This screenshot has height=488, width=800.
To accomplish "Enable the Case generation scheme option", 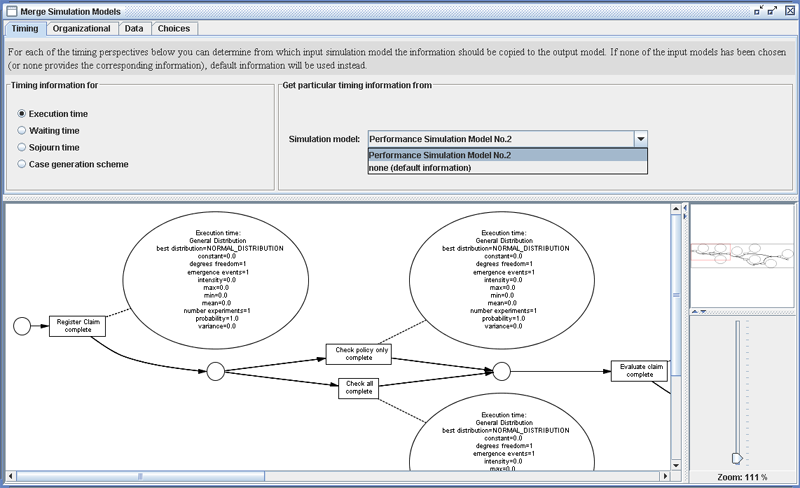I will 22,164.
